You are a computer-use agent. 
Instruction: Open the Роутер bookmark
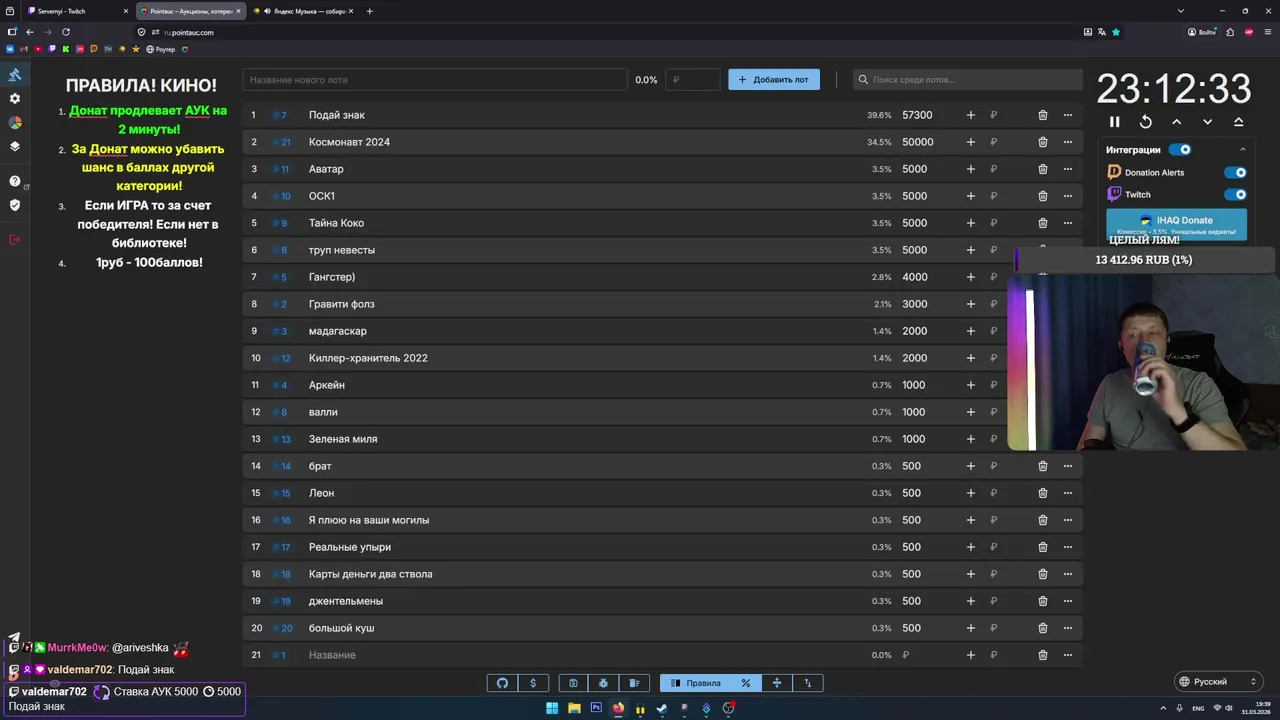pyautogui.click(x=160, y=49)
